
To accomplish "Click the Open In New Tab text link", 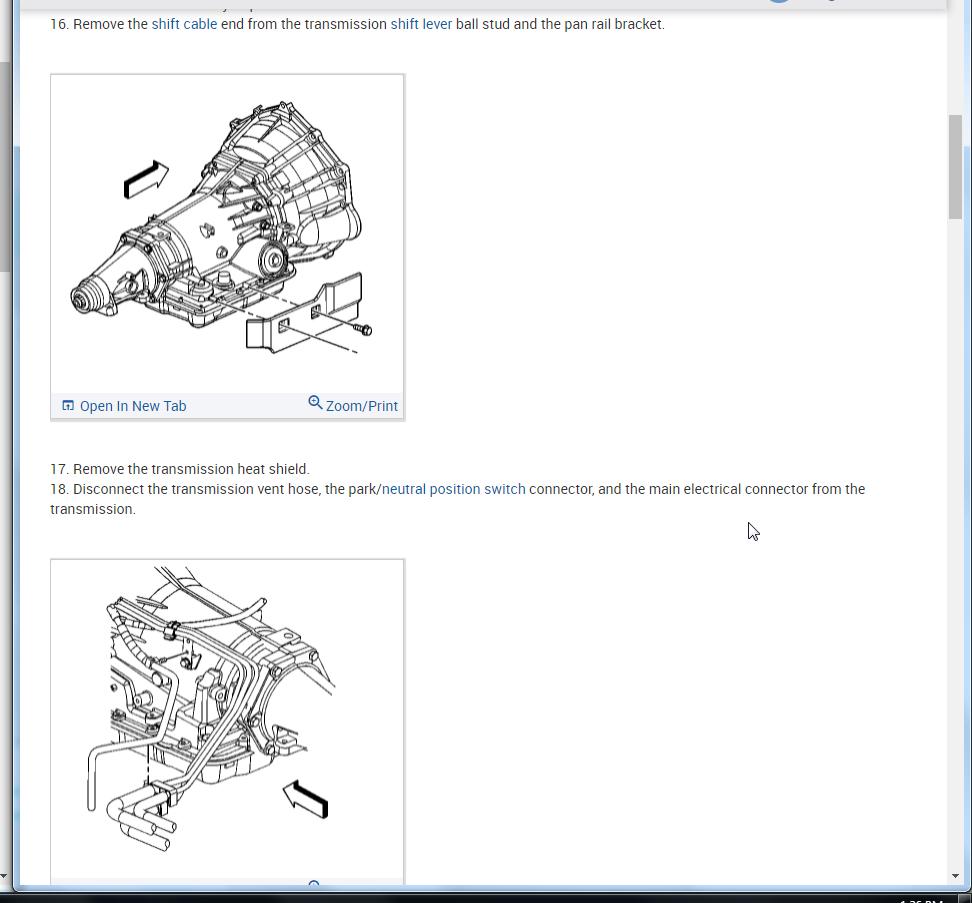I will pyautogui.click(x=133, y=406).
